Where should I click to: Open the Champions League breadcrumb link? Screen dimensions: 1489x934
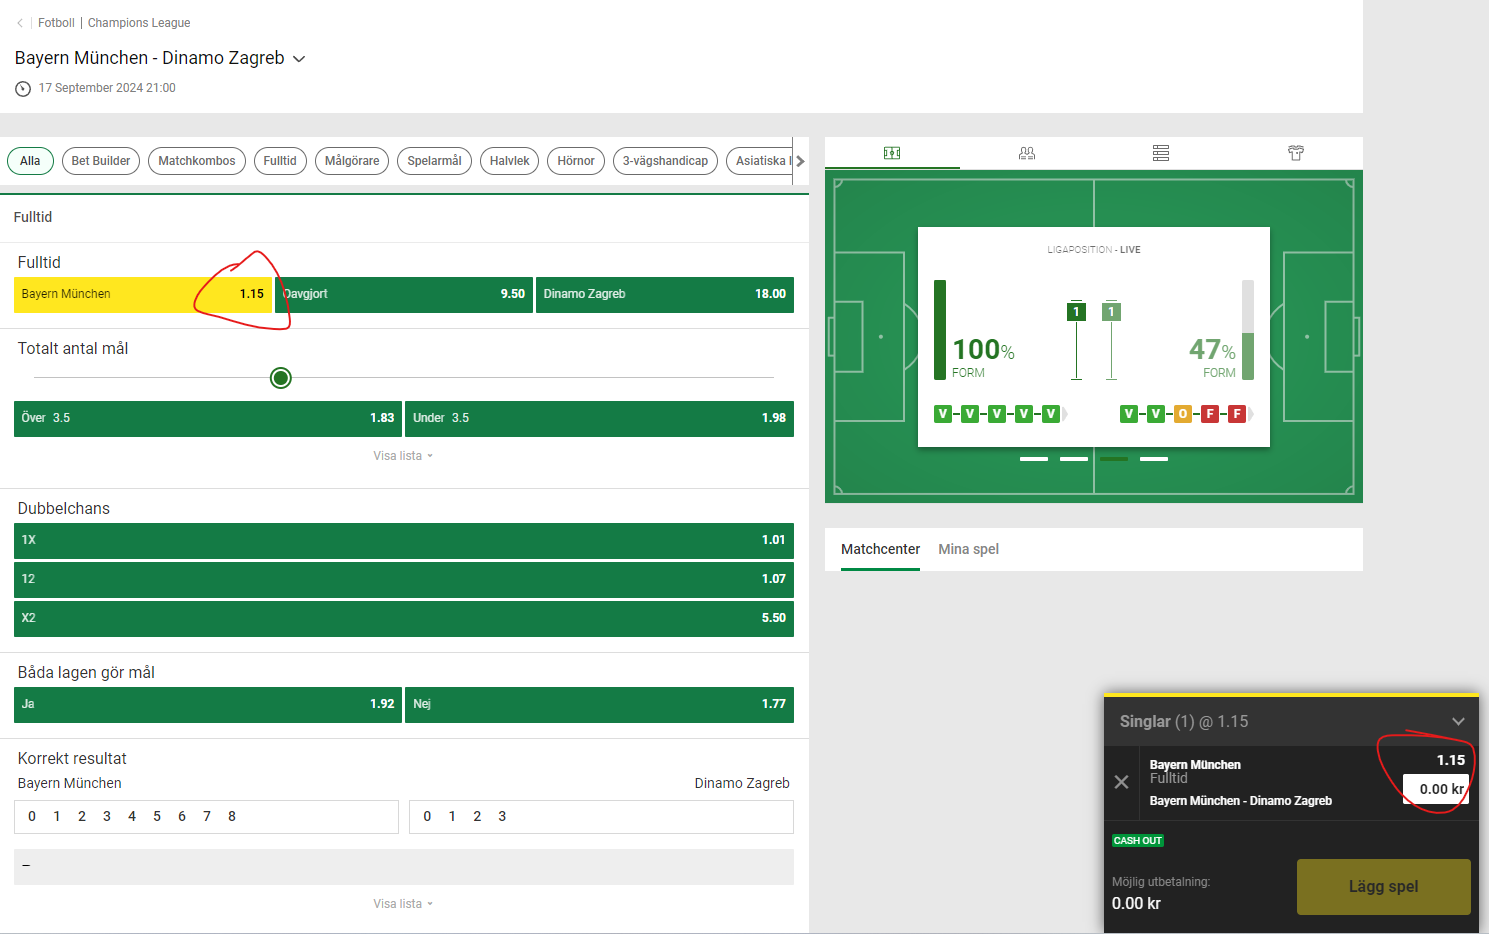(139, 23)
